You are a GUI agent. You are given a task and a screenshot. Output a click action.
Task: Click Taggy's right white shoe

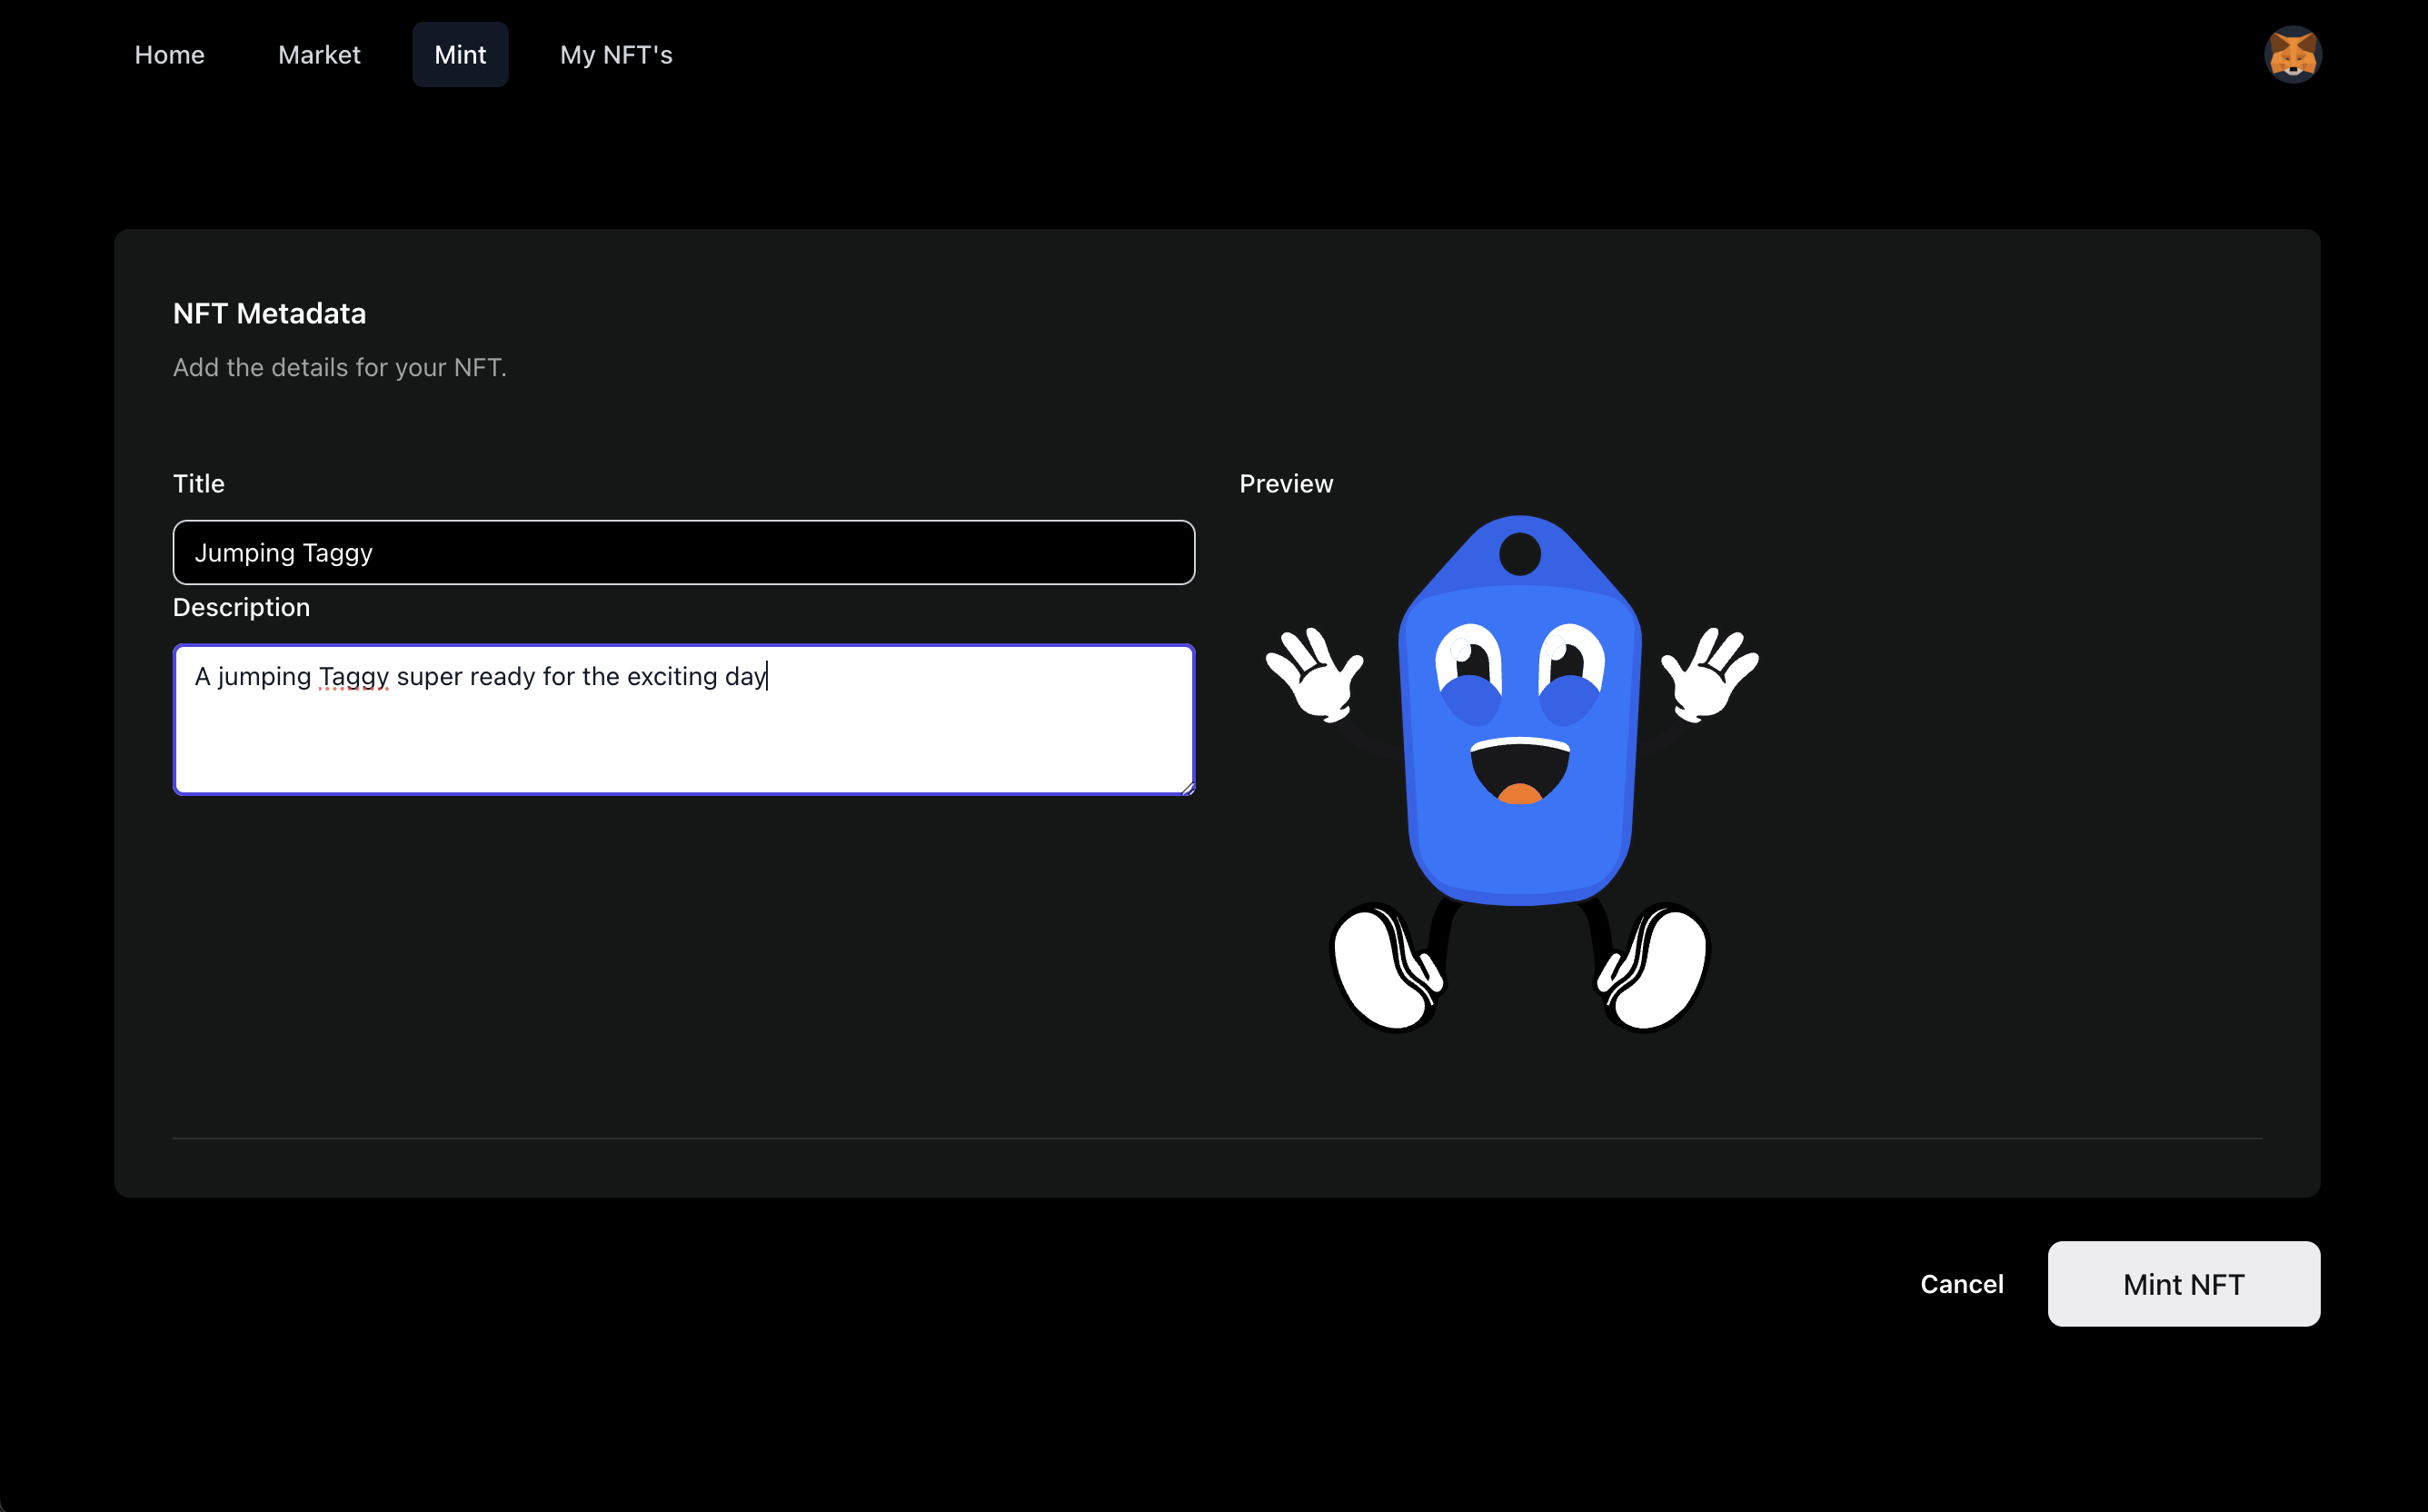pos(1660,968)
